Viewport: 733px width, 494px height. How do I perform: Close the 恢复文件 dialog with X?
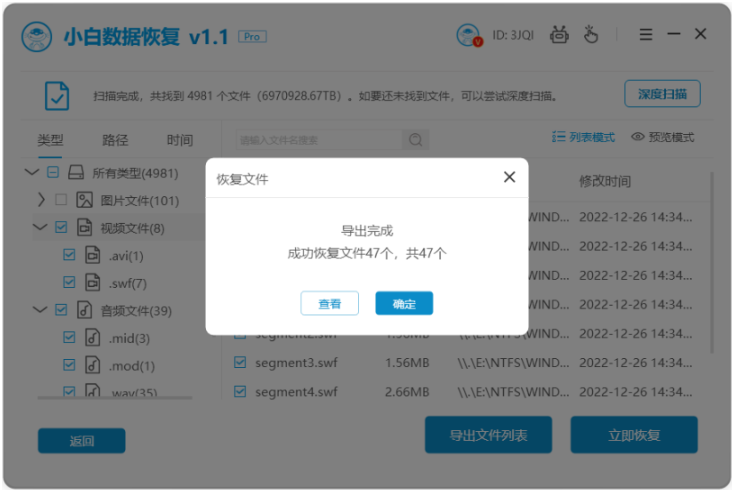509,177
